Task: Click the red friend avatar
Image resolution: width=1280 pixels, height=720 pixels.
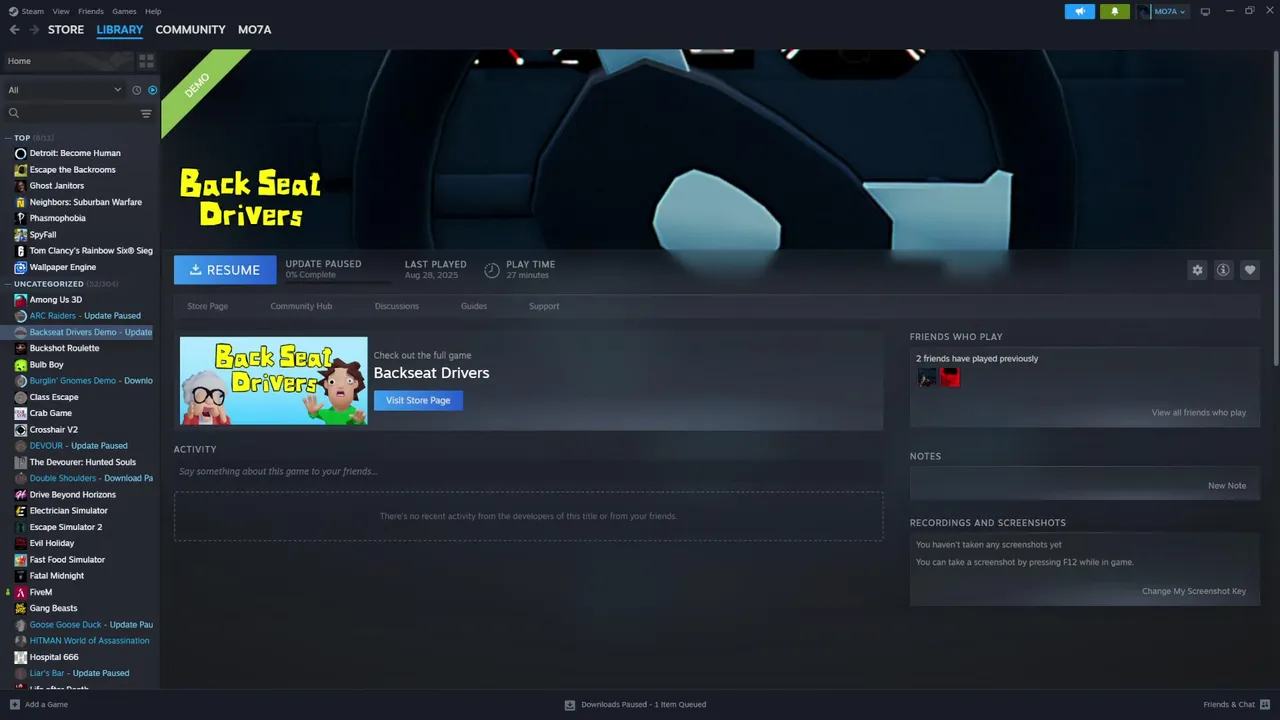Action: pyautogui.click(x=950, y=377)
